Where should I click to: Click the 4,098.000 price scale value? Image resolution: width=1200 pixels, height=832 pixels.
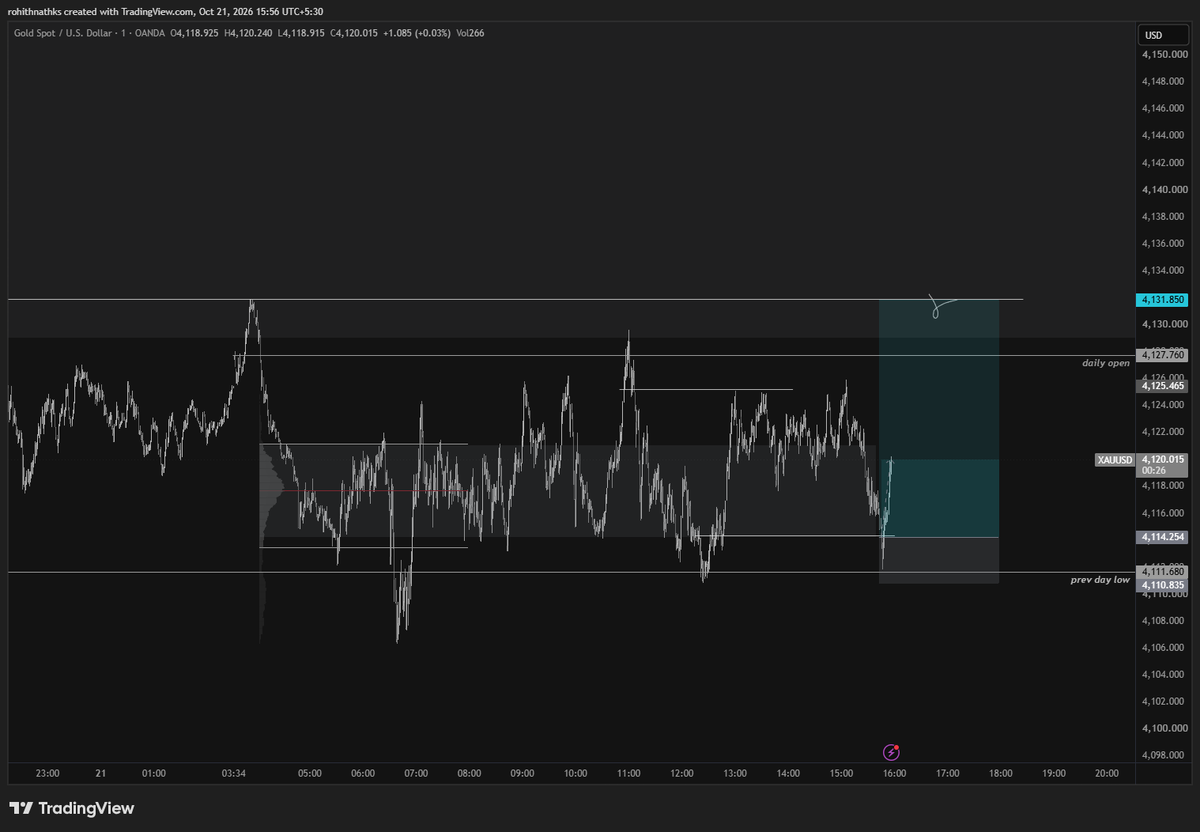click(1164, 755)
